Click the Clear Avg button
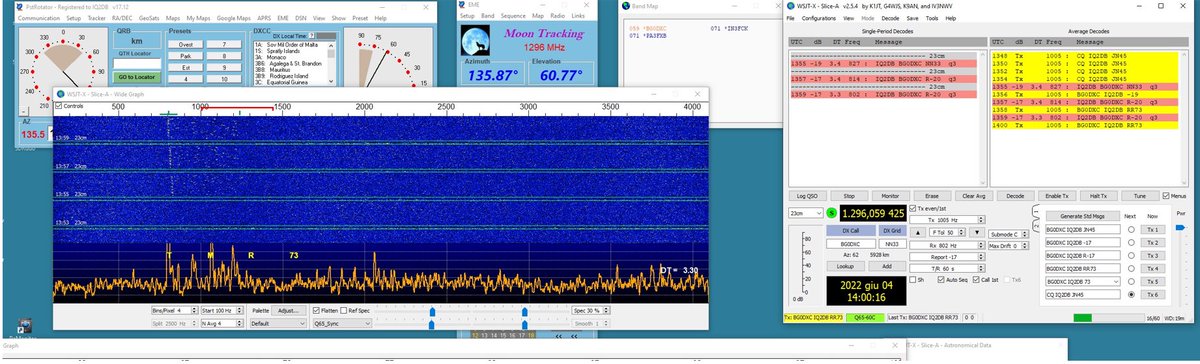 click(974, 196)
